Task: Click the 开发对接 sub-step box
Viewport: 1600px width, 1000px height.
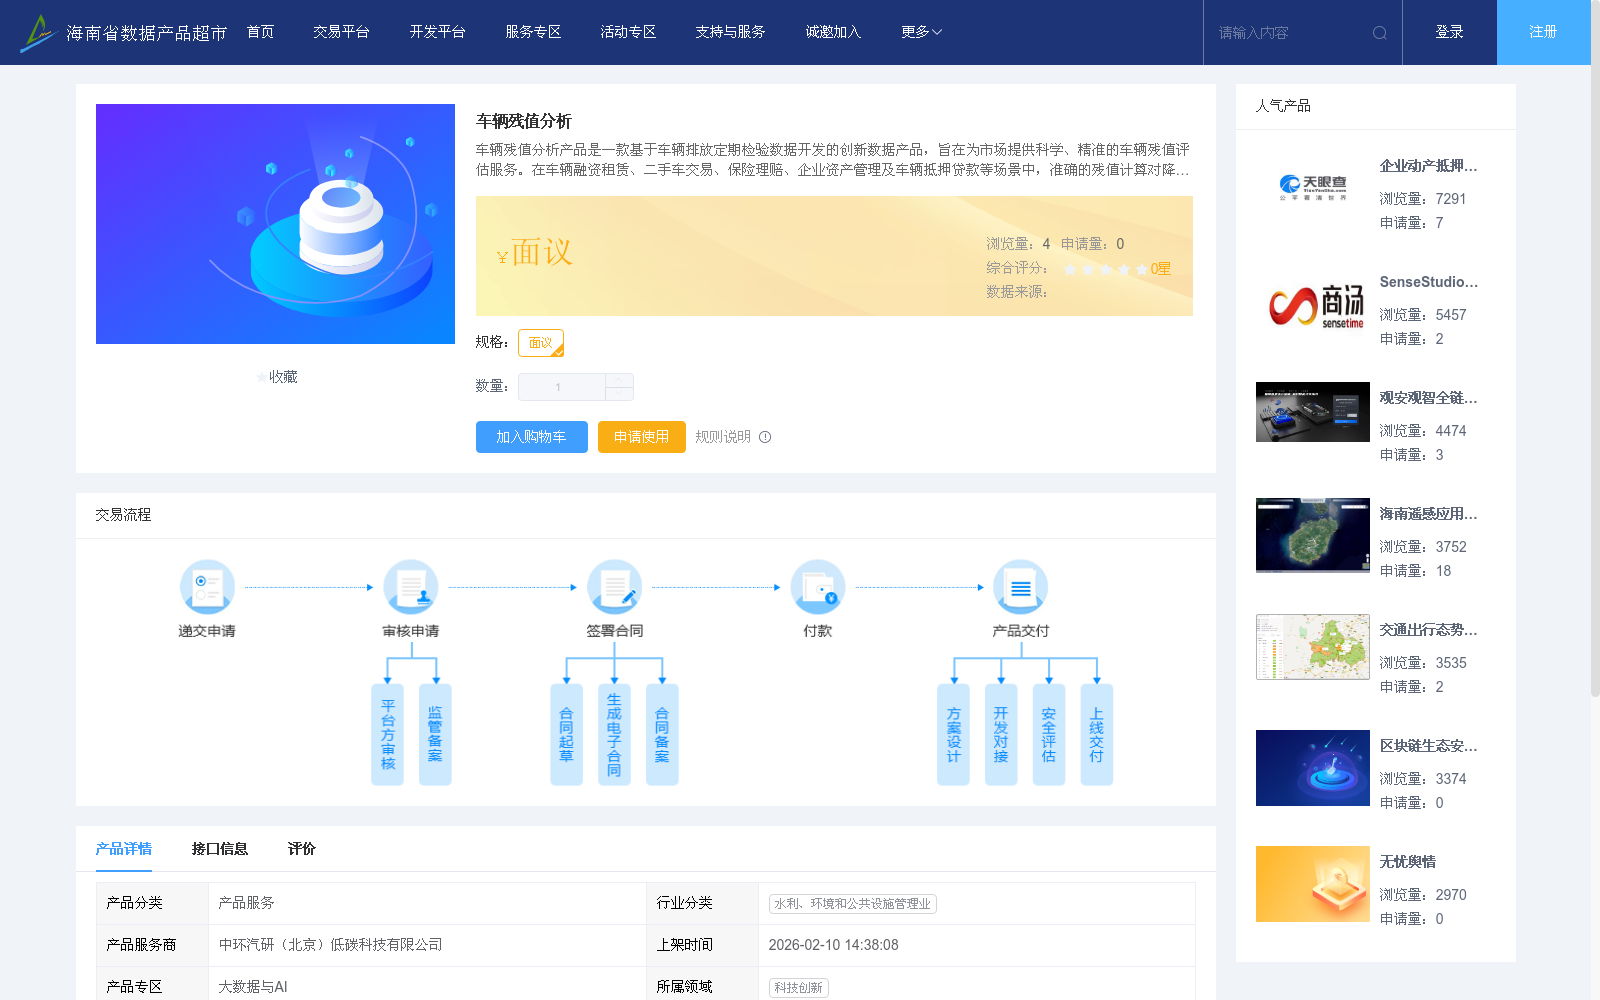Action: click(x=1001, y=734)
